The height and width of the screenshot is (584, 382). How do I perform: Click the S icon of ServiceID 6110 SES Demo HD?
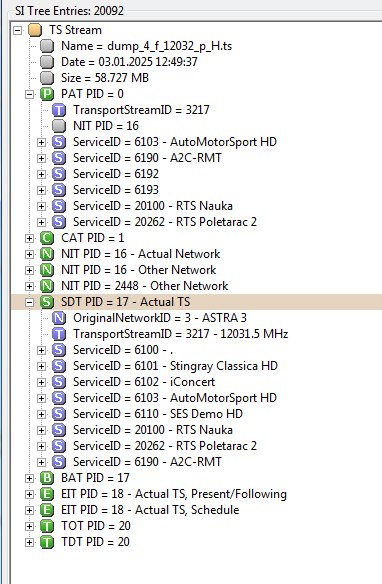click(x=59, y=414)
